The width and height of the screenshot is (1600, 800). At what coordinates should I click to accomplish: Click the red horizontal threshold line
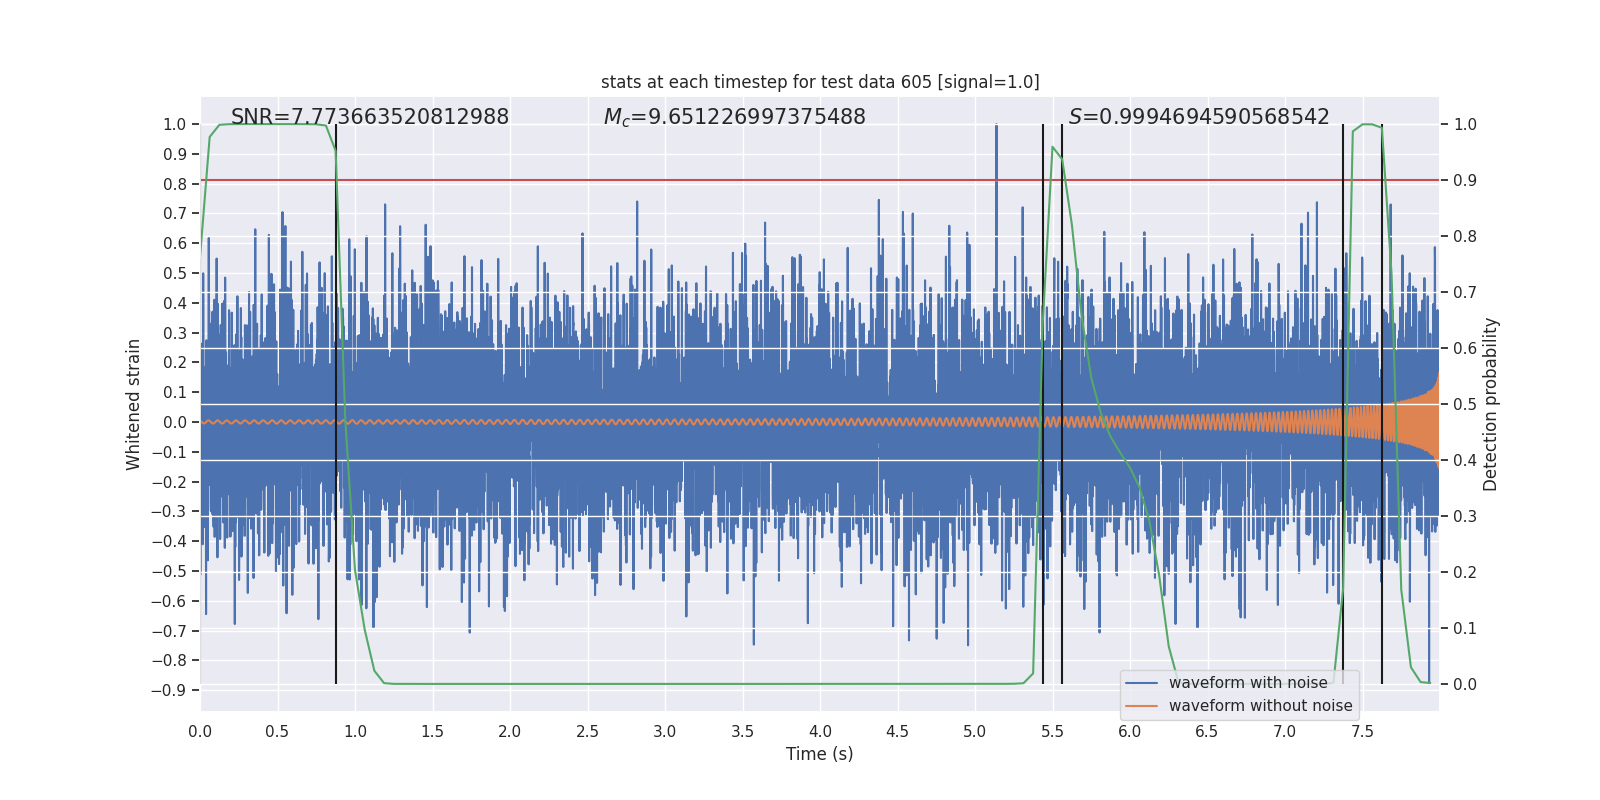(820, 180)
